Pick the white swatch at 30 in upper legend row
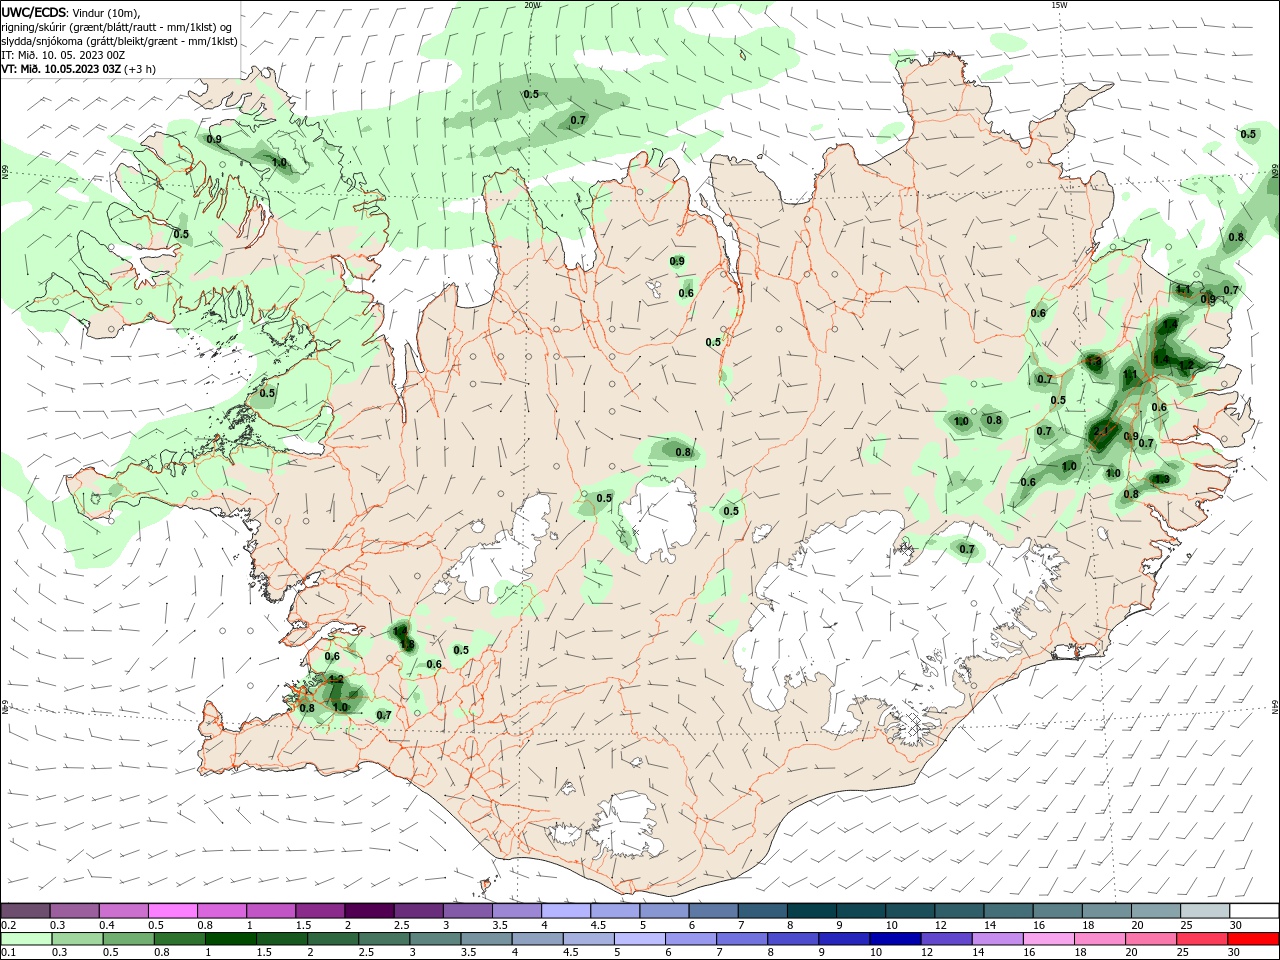 tap(1254, 911)
